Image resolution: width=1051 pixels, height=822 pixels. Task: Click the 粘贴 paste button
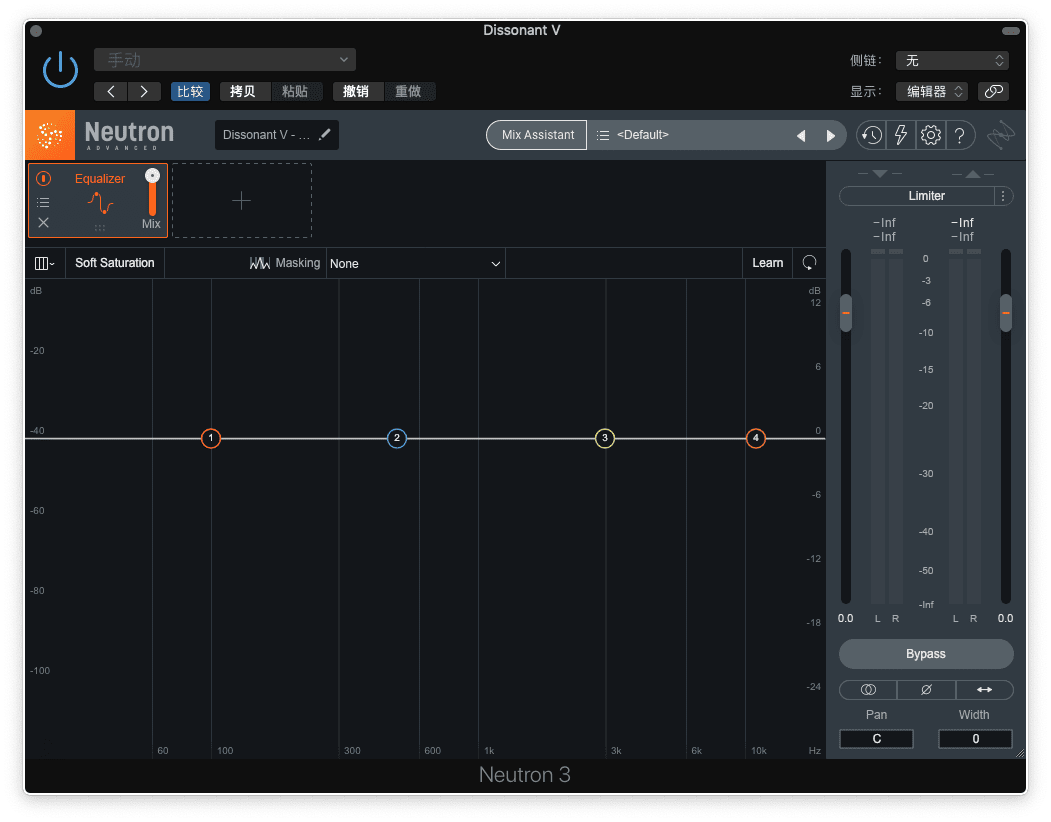pos(295,91)
